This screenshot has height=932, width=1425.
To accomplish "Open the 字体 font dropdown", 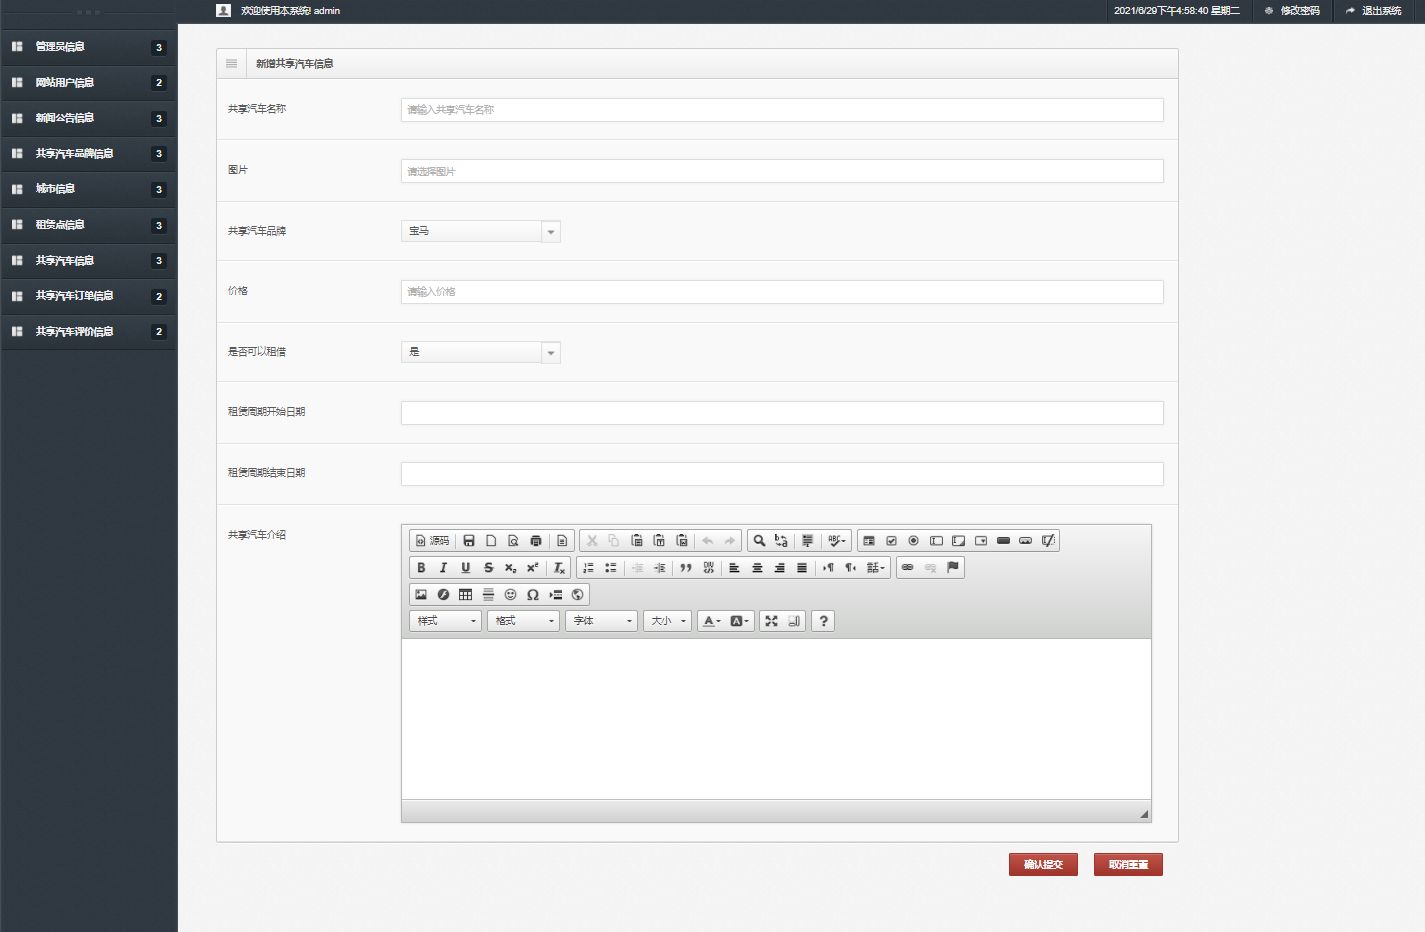I will tap(601, 621).
